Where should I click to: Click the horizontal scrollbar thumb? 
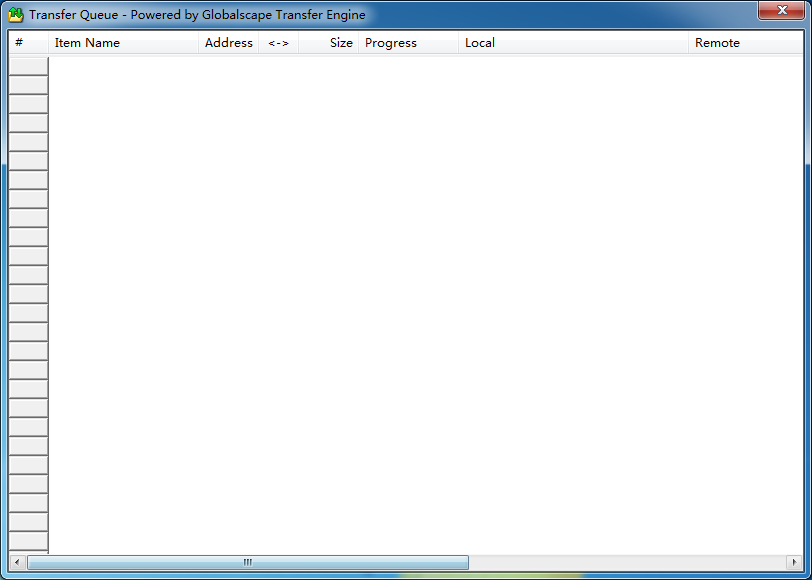point(247,562)
